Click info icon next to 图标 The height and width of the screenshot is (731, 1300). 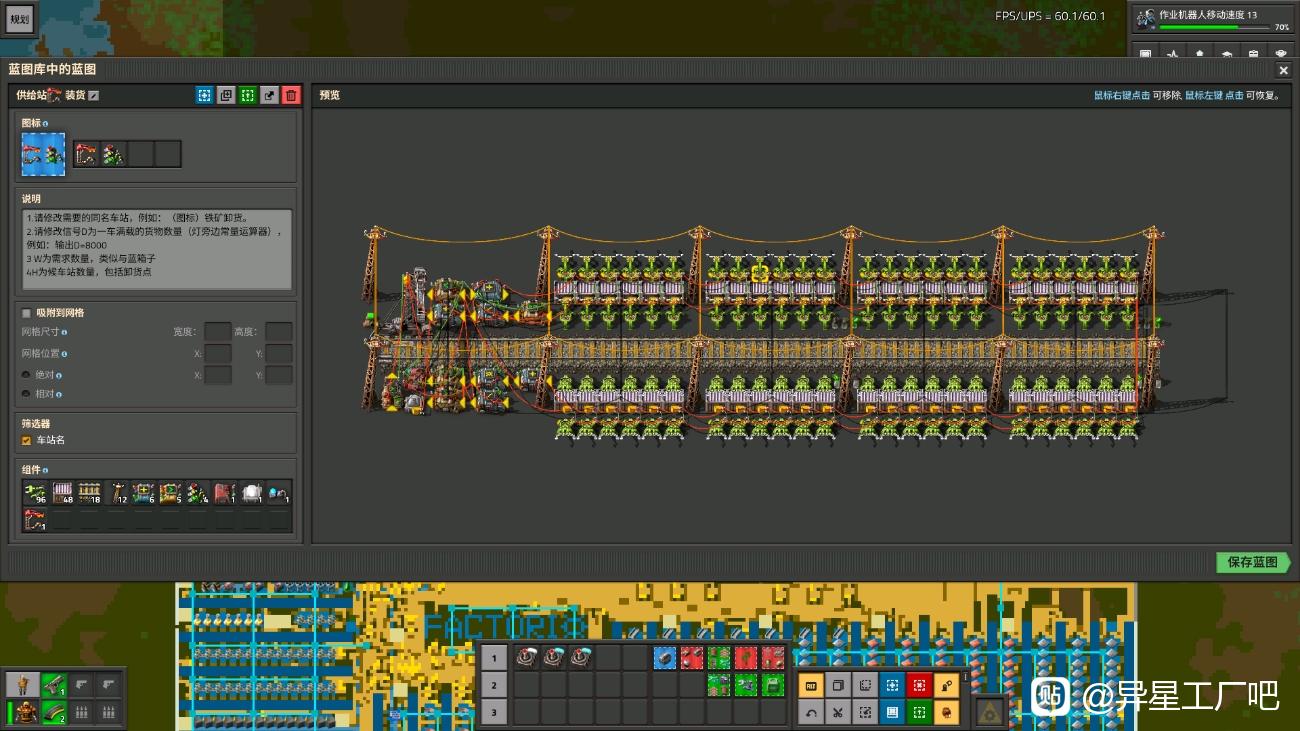46,124
